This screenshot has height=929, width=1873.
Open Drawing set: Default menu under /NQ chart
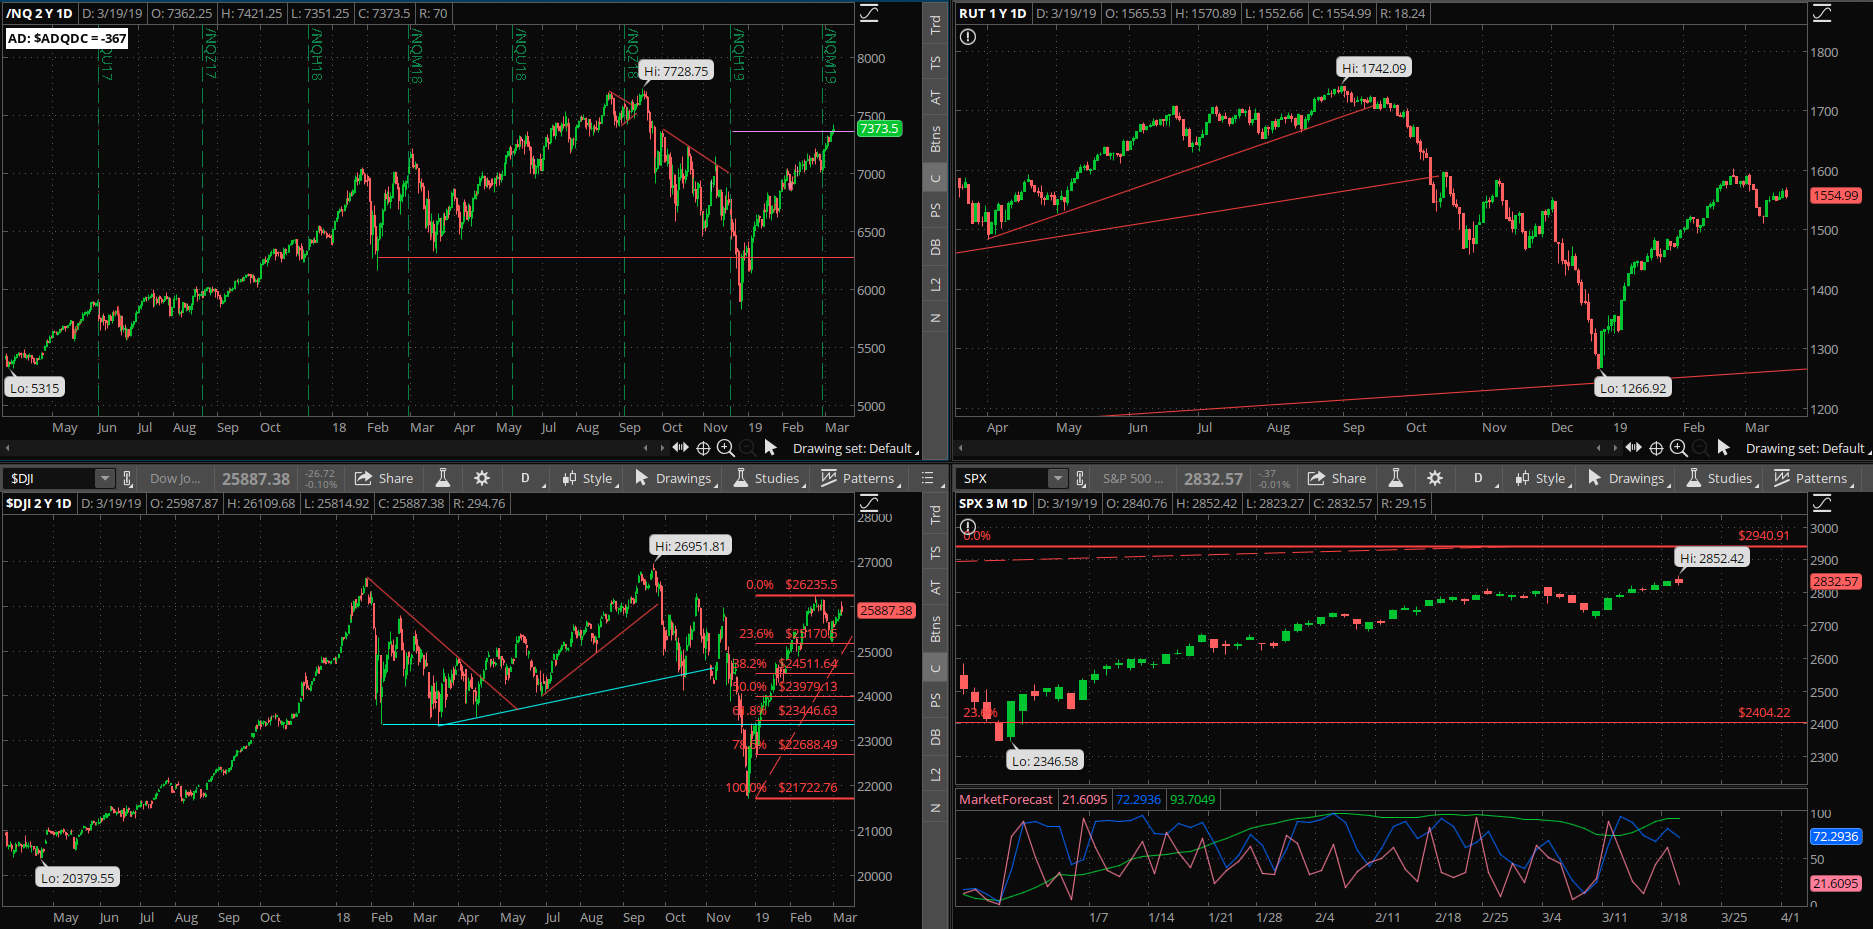(x=854, y=448)
